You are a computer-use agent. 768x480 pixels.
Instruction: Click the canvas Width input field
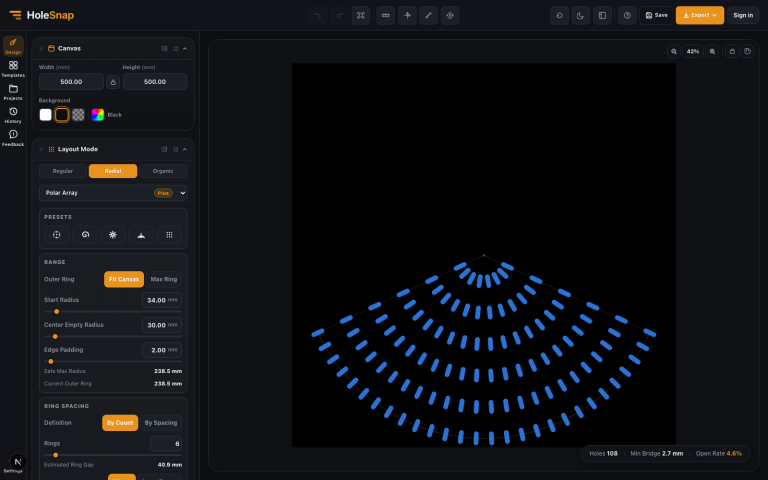point(72,82)
